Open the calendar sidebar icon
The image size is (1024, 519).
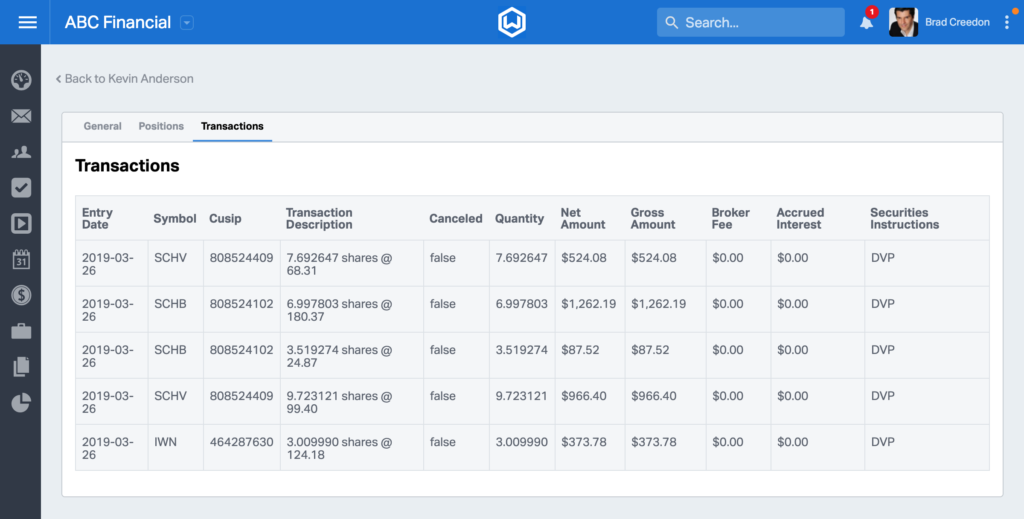pos(21,259)
